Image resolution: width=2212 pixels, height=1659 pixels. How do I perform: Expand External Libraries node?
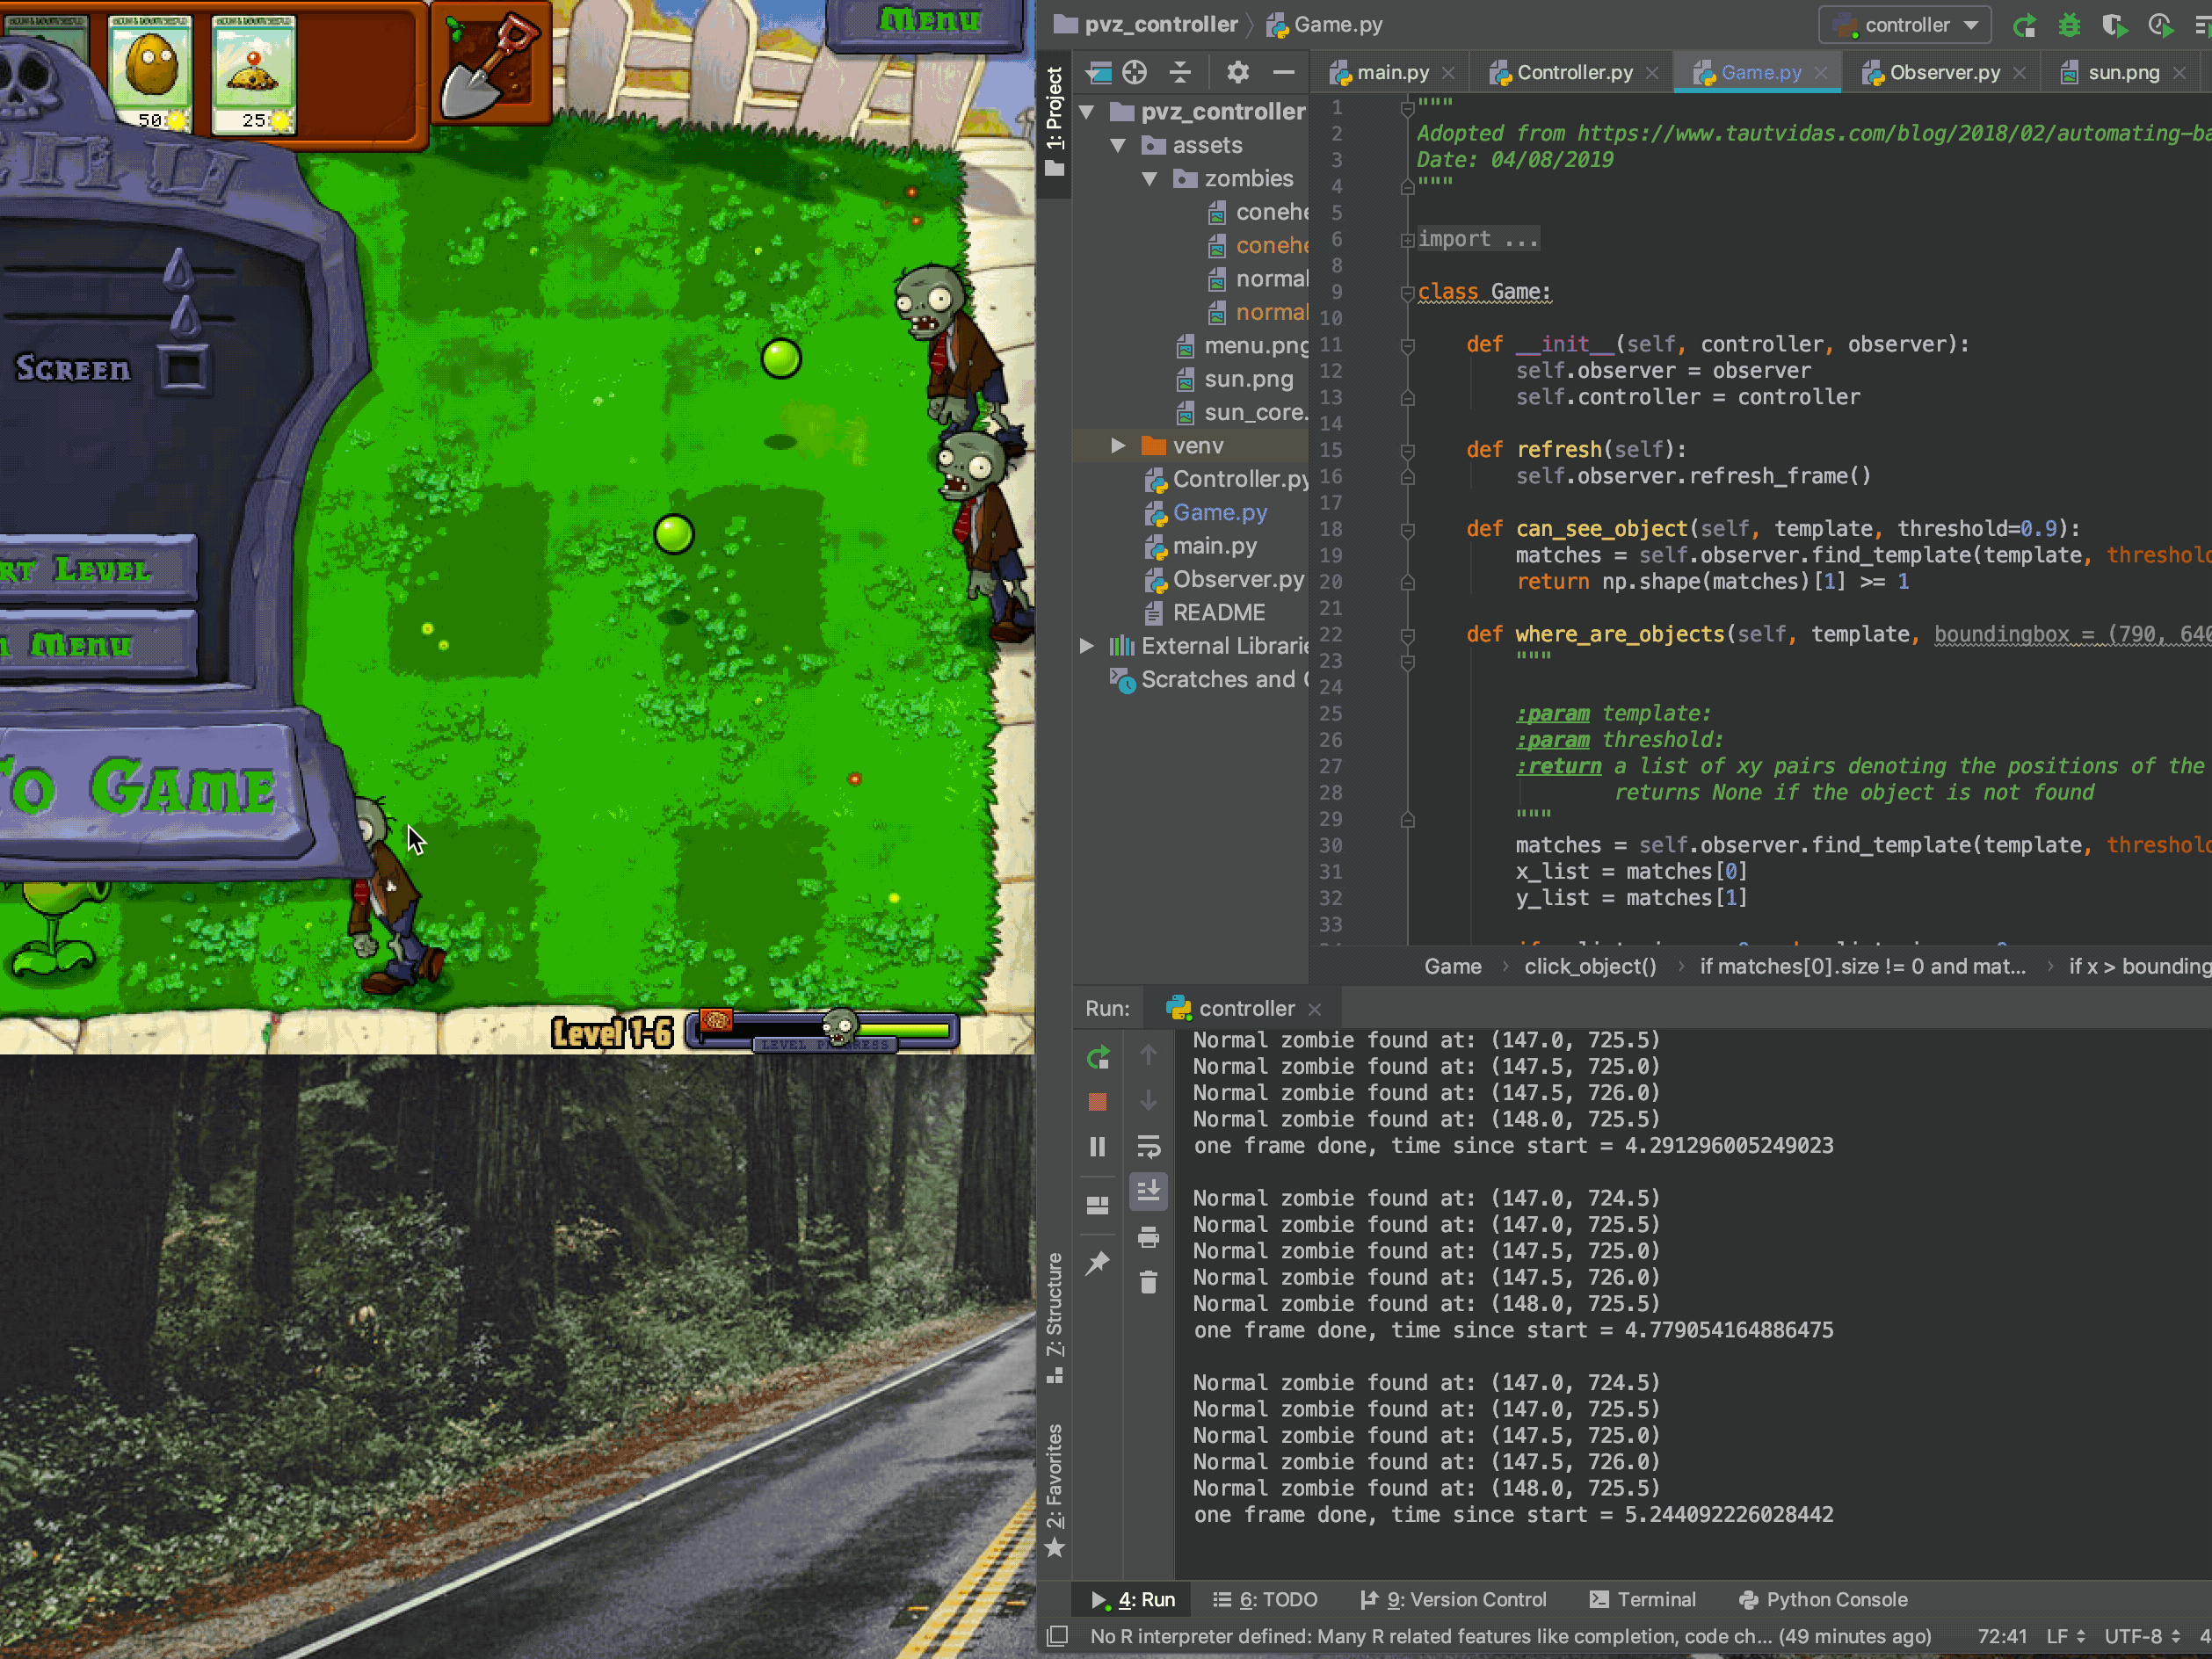coord(1087,646)
